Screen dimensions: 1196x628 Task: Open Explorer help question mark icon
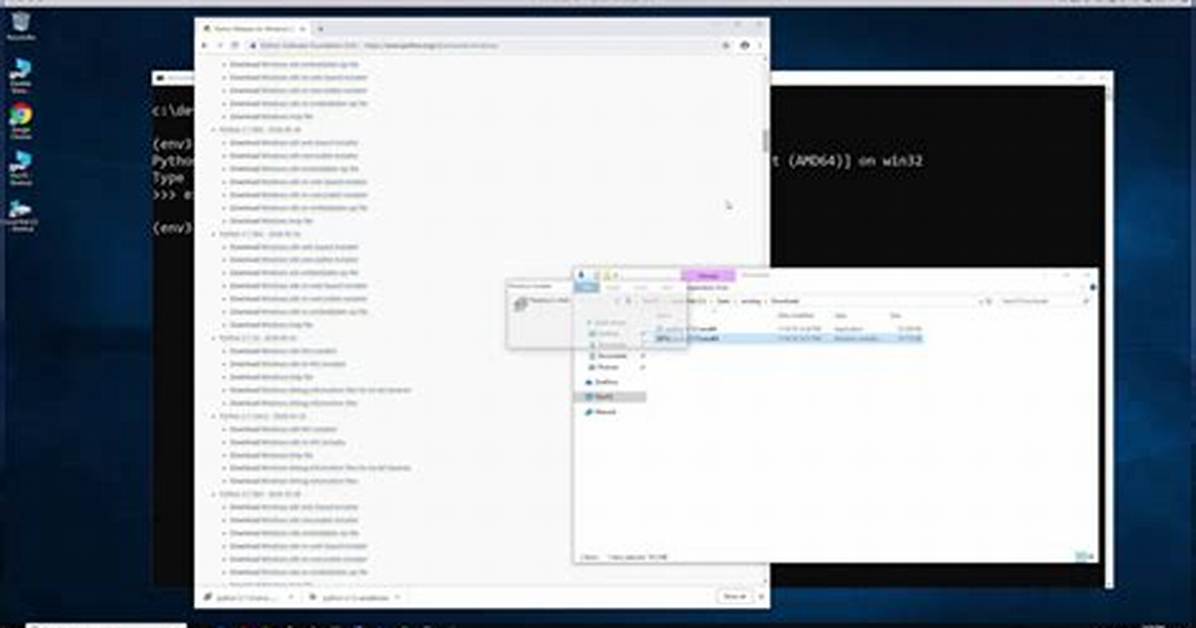[1092, 288]
